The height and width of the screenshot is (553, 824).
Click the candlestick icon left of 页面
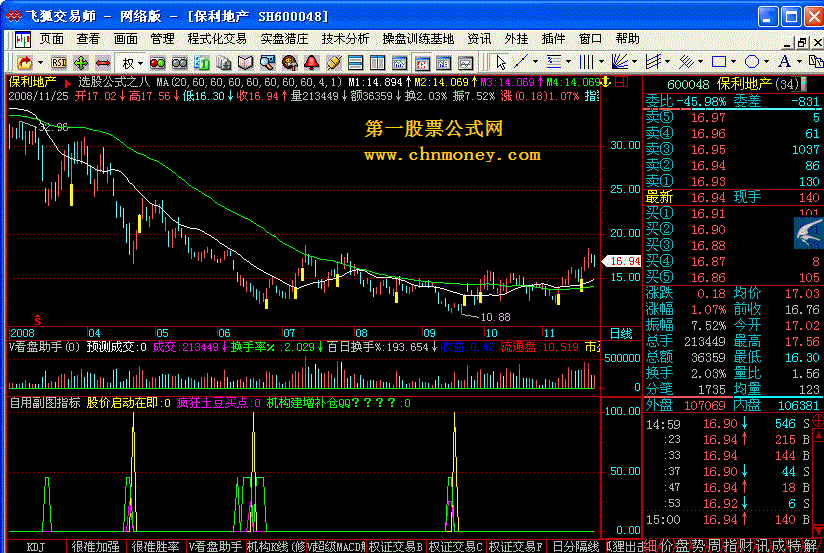tap(23, 39)
